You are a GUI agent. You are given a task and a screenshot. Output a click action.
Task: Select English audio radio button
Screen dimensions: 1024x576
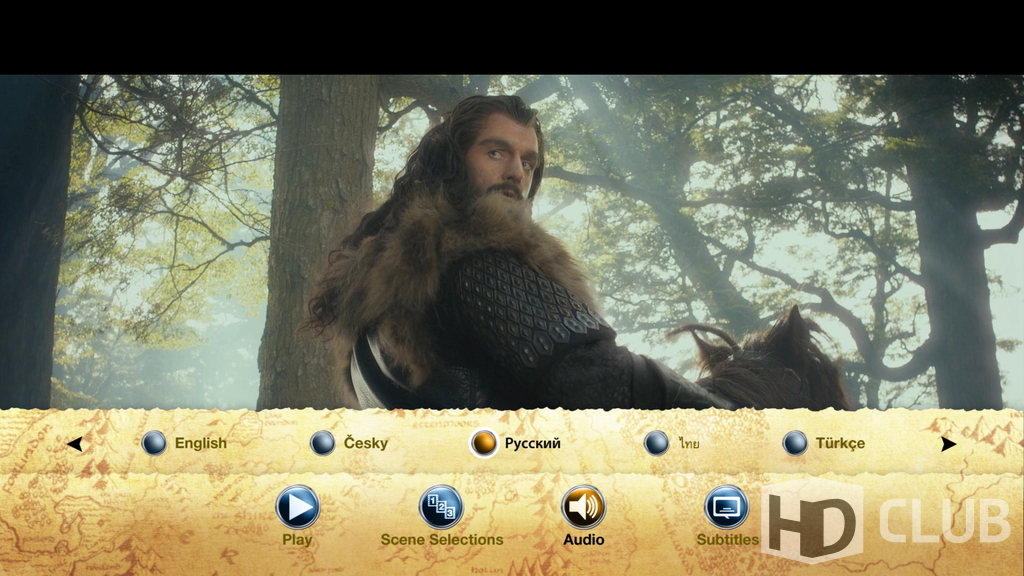click(x=154, y=443)
